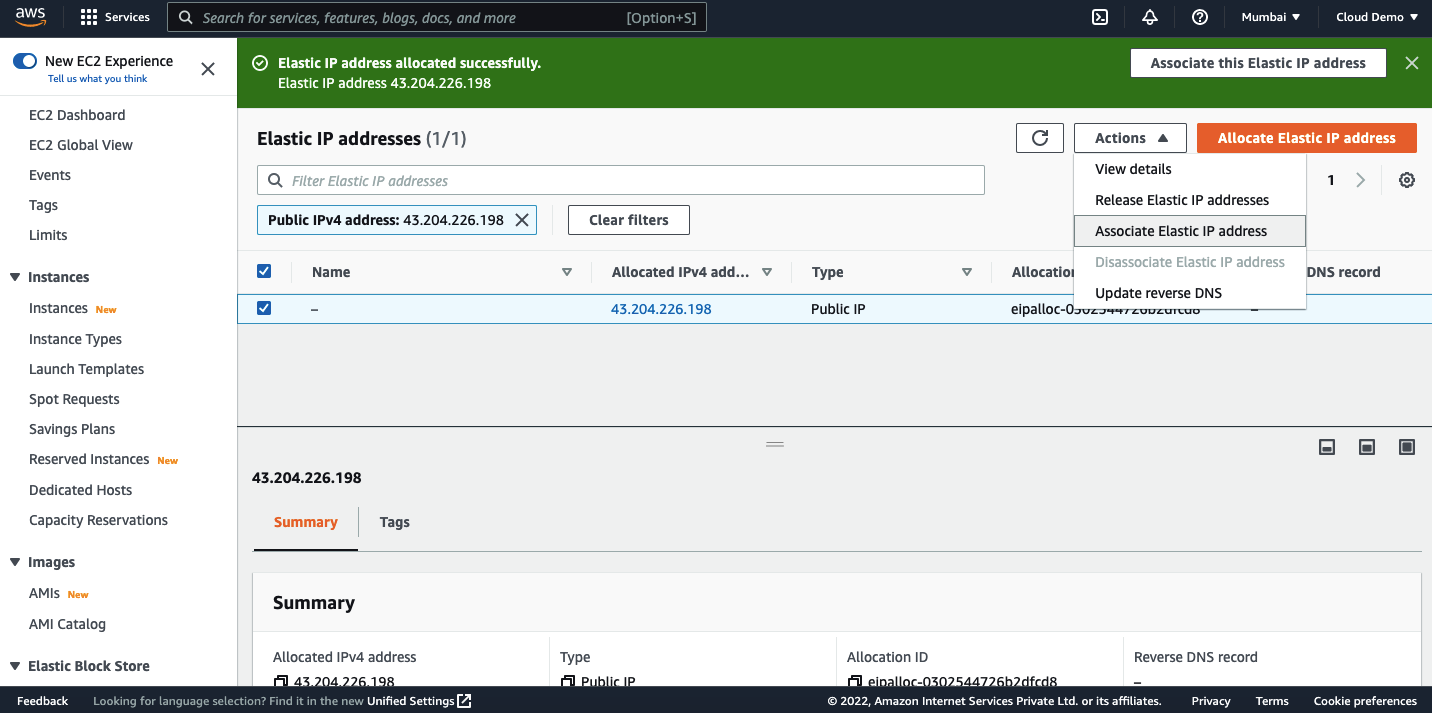Sort by the Type column arrow
This screenshot has height=713, width=1432.
tap(967, 272)
